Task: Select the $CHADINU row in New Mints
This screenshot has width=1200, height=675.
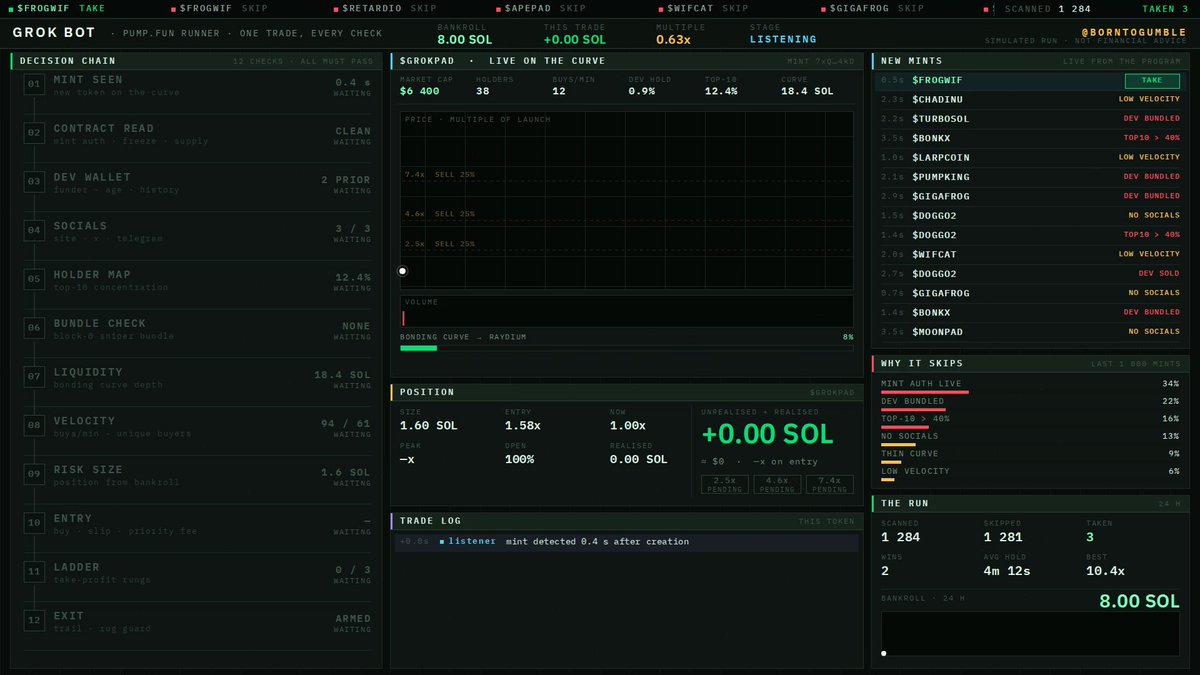Action: pyautogui.click(x=1028, y=99)
